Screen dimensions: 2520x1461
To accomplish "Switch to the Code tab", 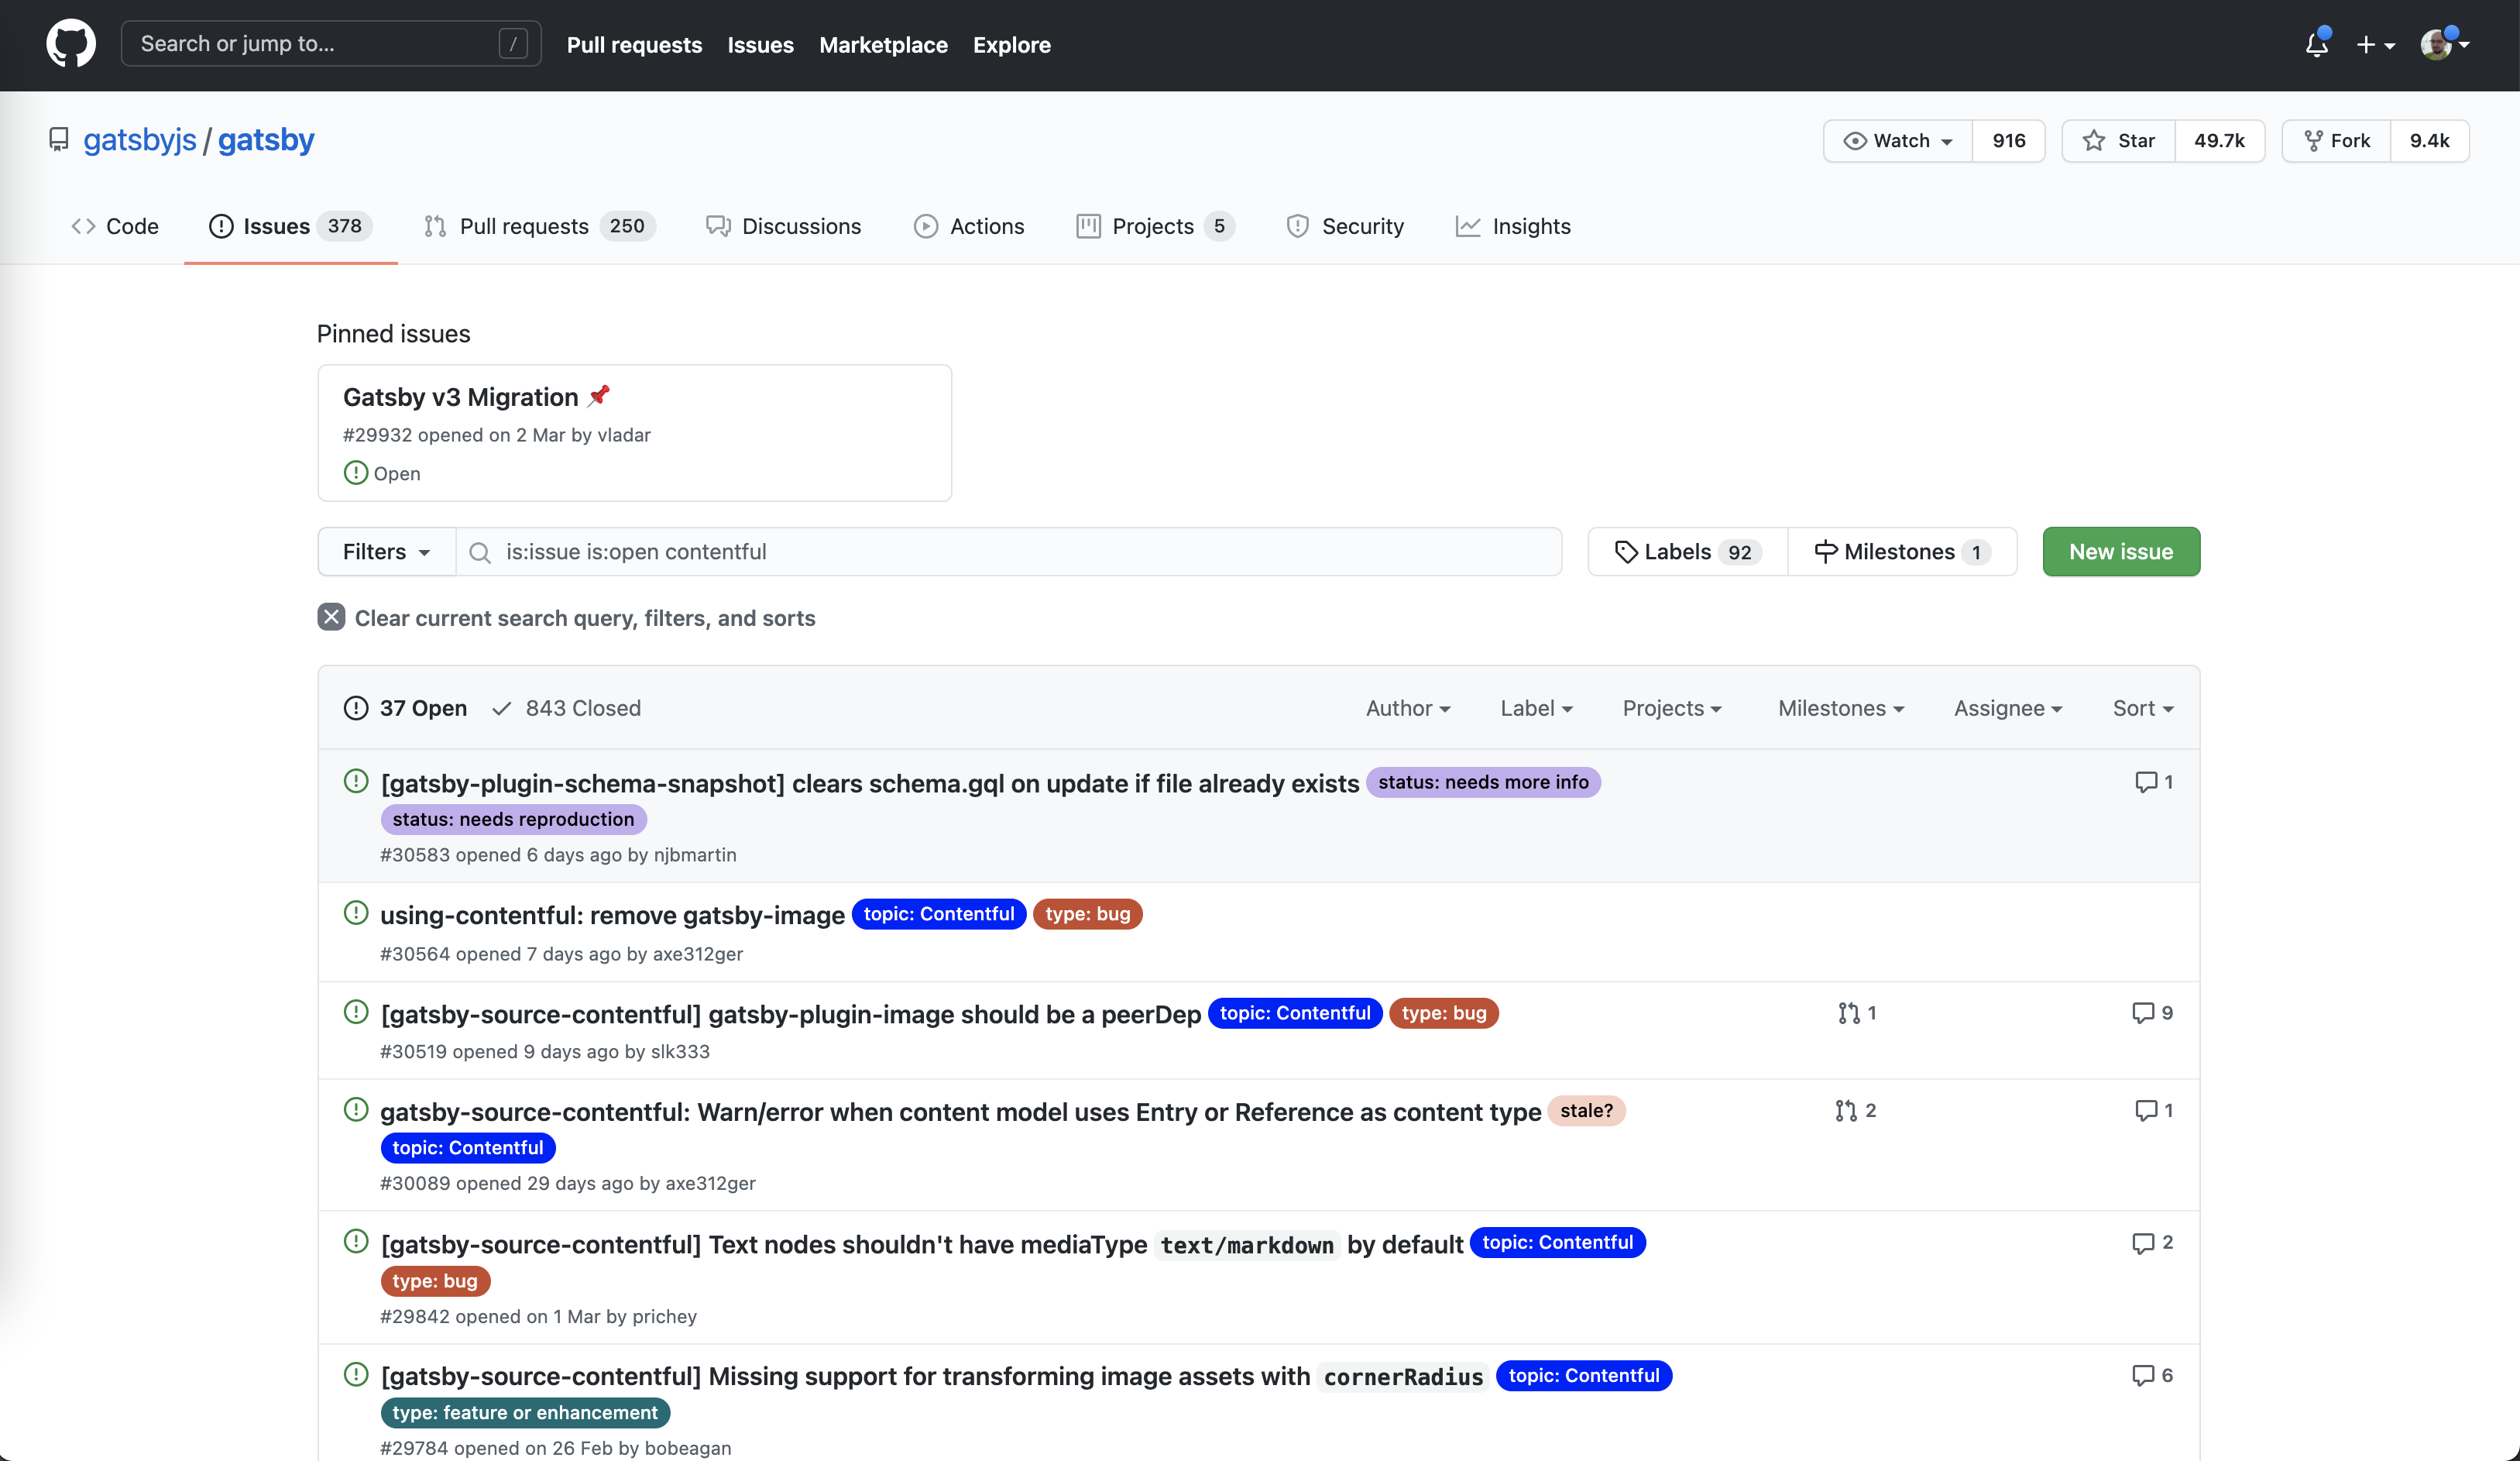I will (x=115, y=226).
